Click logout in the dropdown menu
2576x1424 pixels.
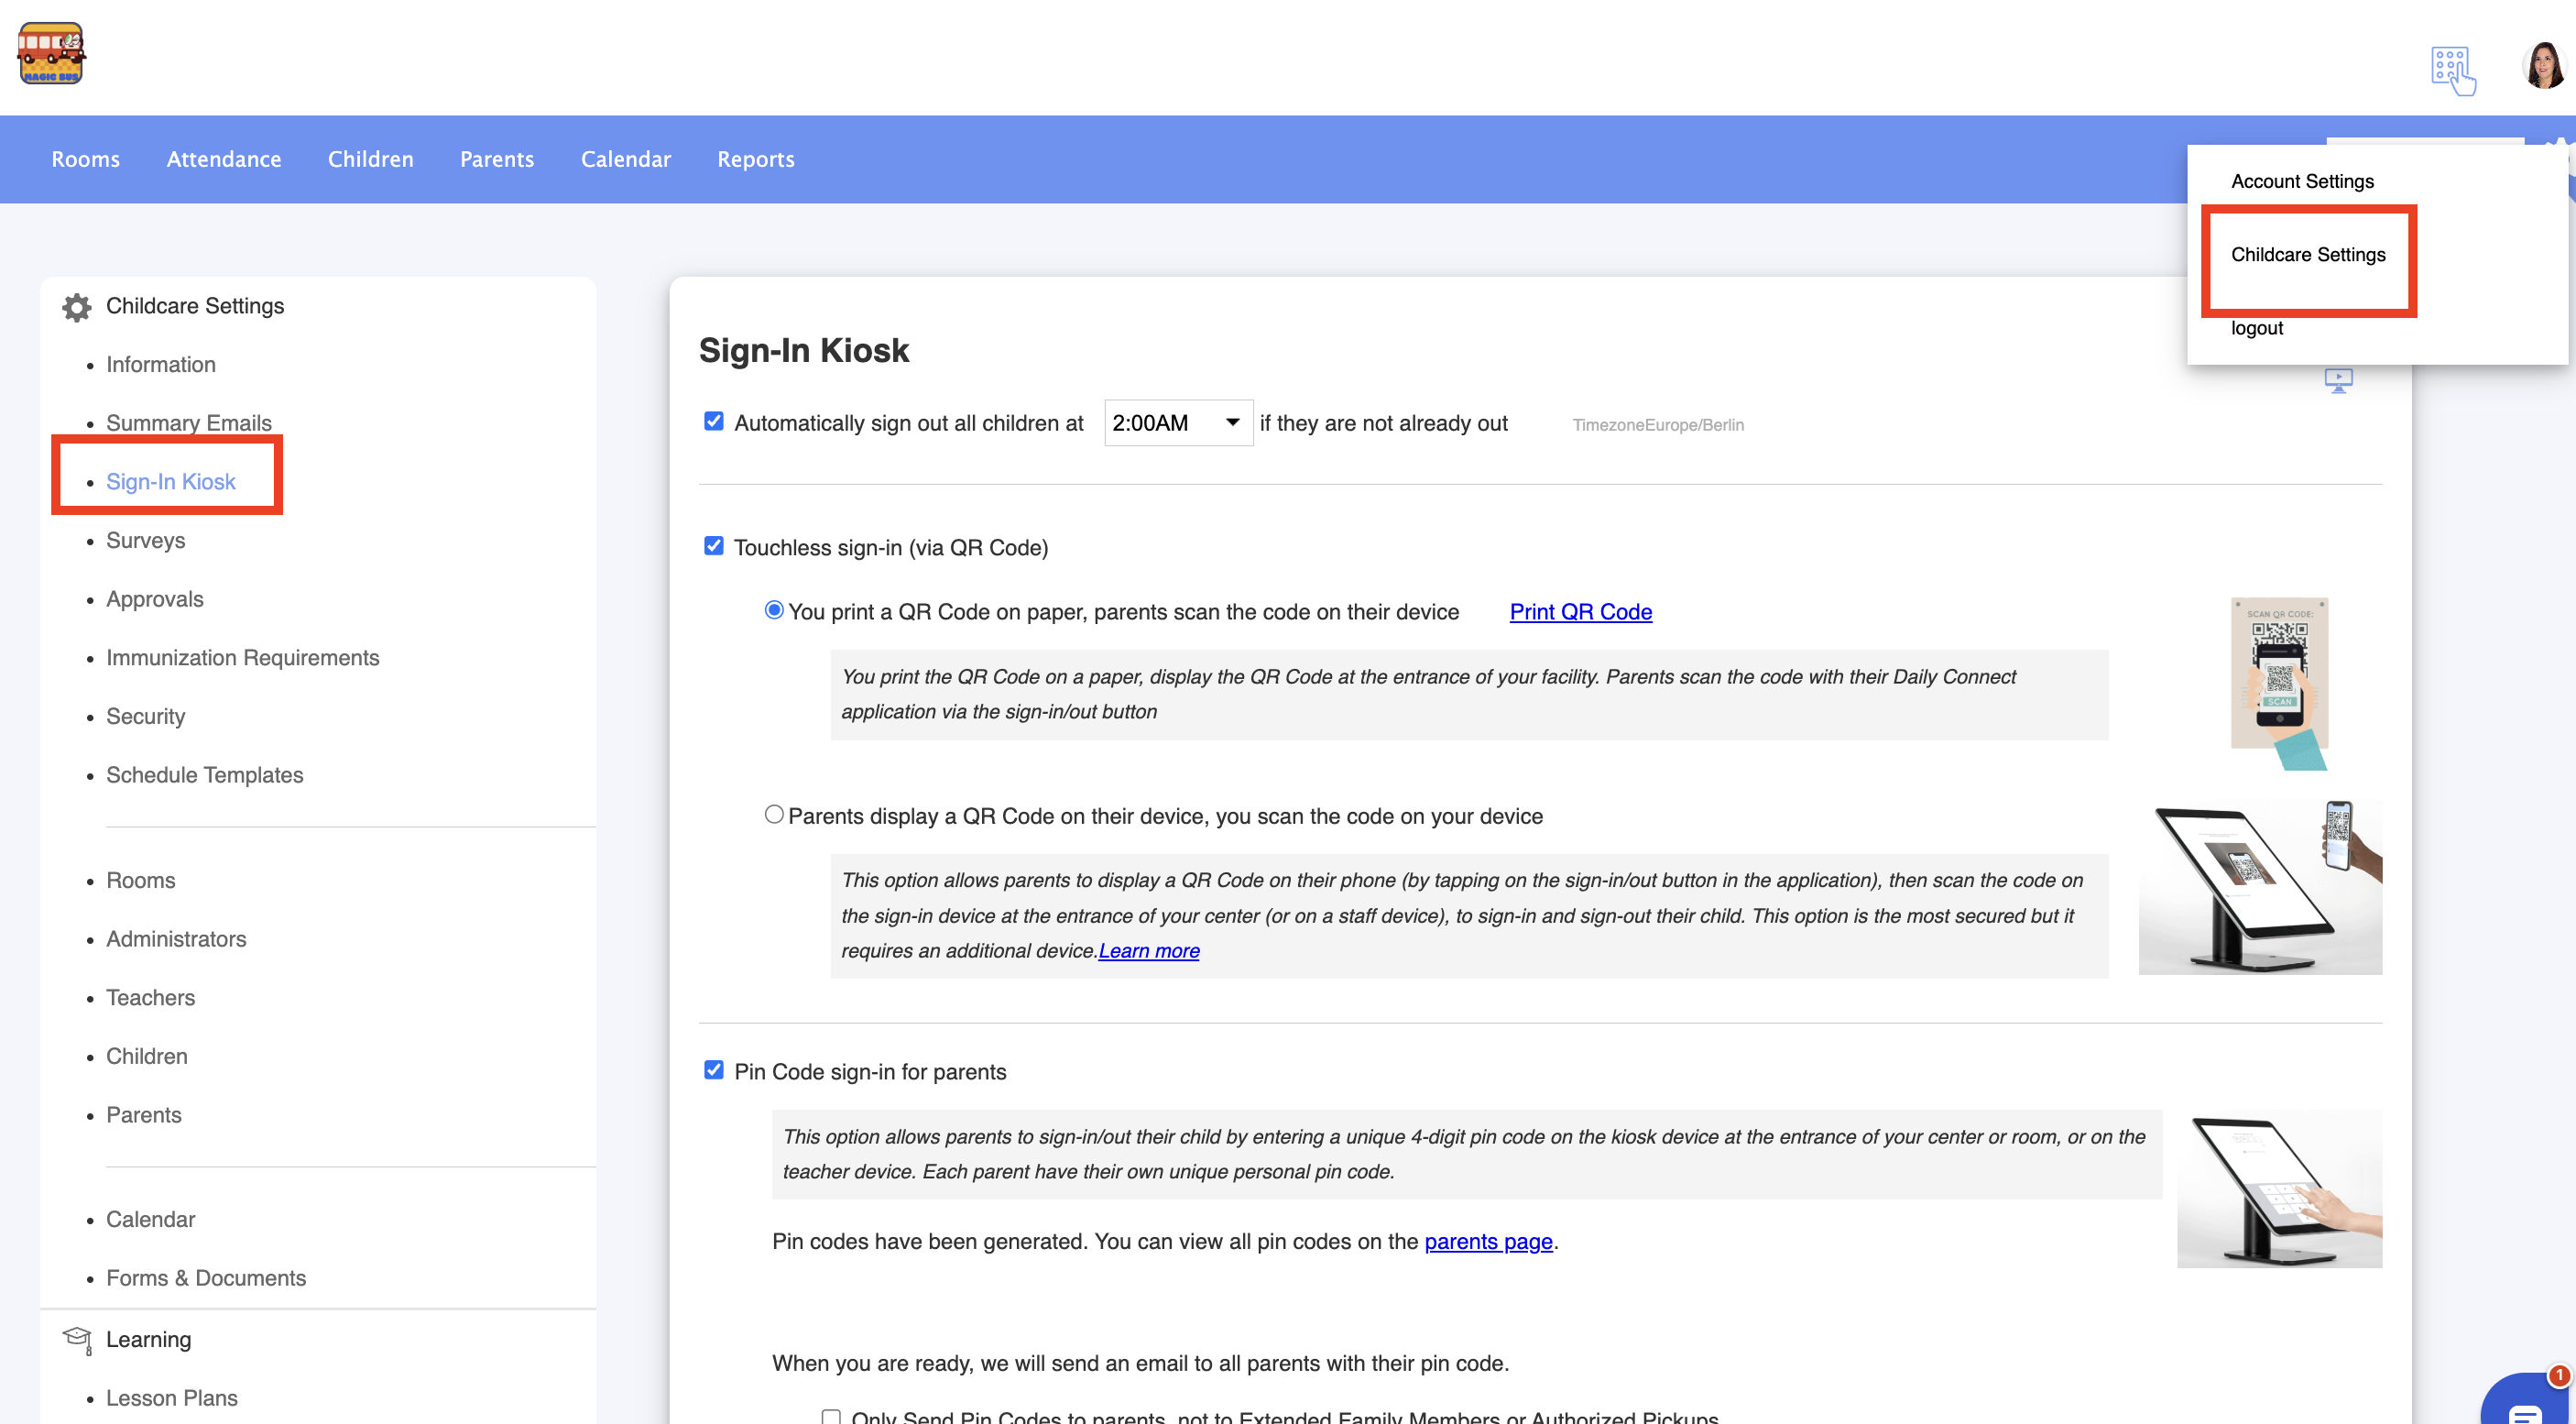(2256, 329)
